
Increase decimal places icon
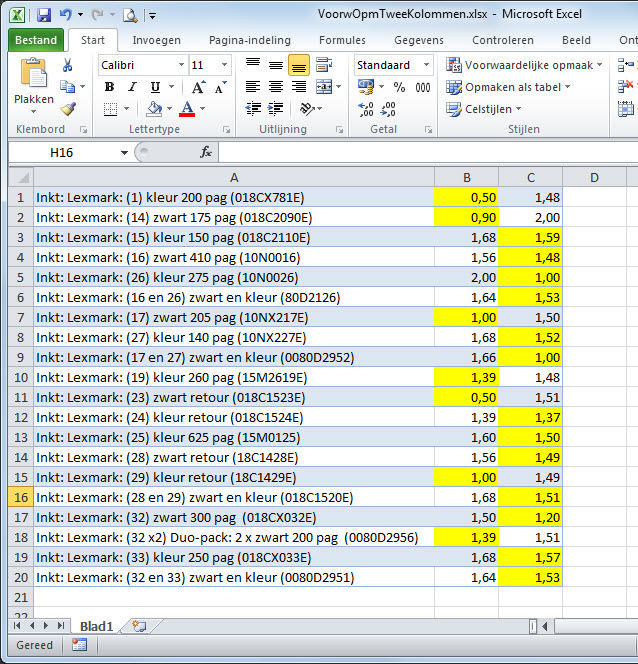366,109
